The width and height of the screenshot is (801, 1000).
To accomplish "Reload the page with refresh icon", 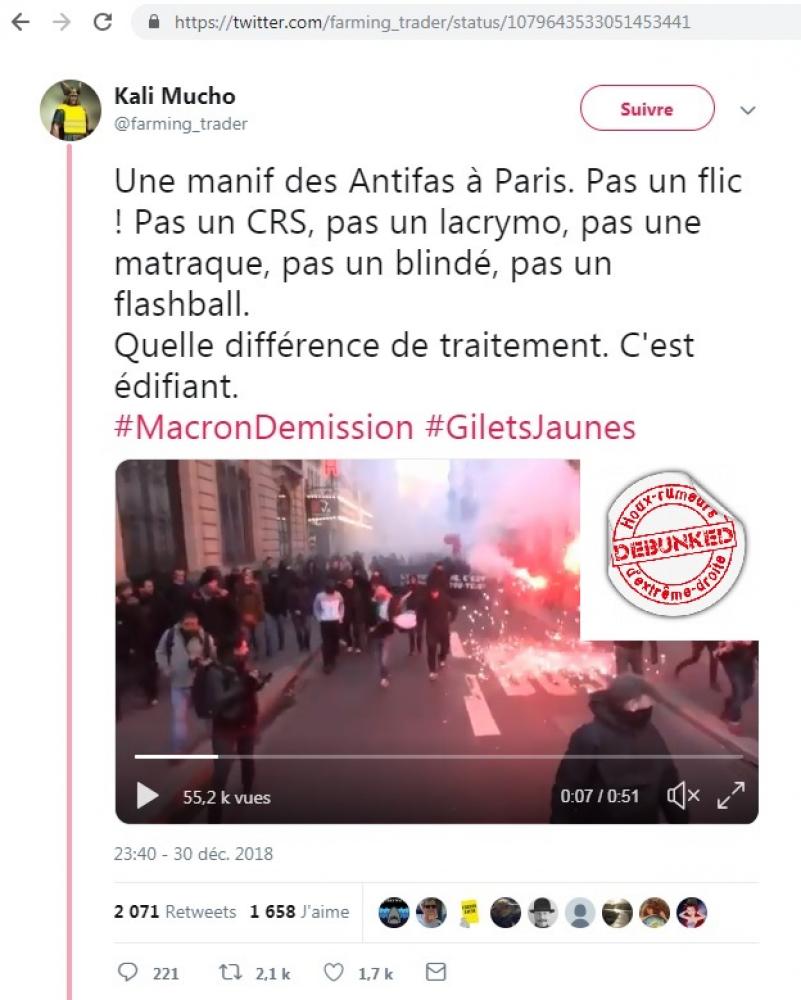I will 103,22.
